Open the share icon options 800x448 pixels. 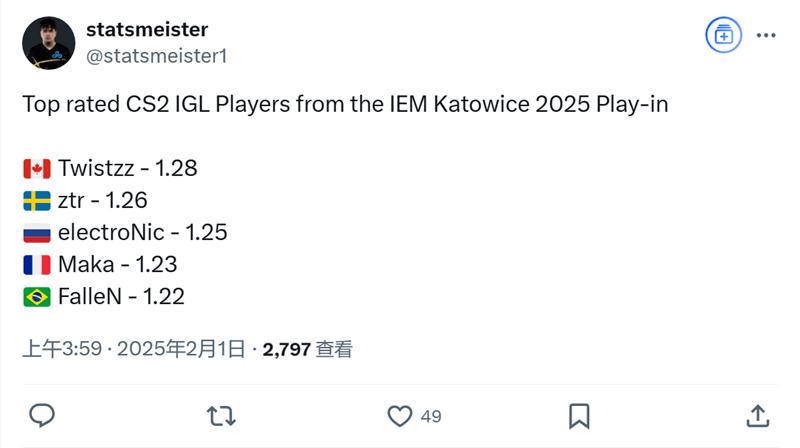[x=758, y=415]
